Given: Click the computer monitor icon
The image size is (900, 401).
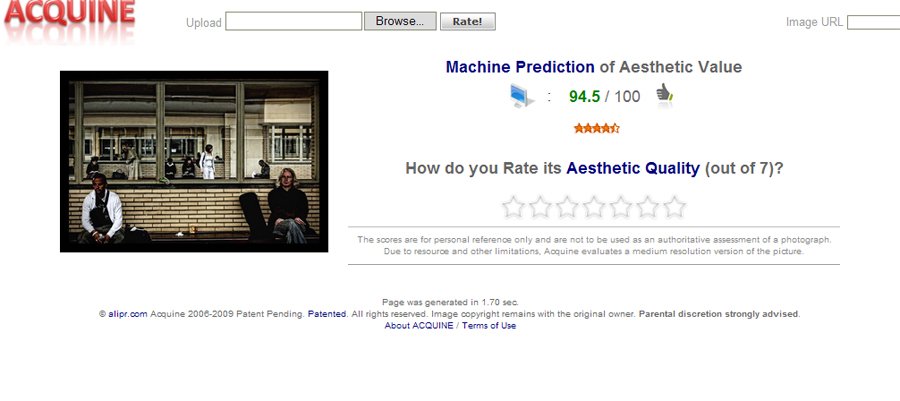Looking at the screenshot, I should coord(522,96).
